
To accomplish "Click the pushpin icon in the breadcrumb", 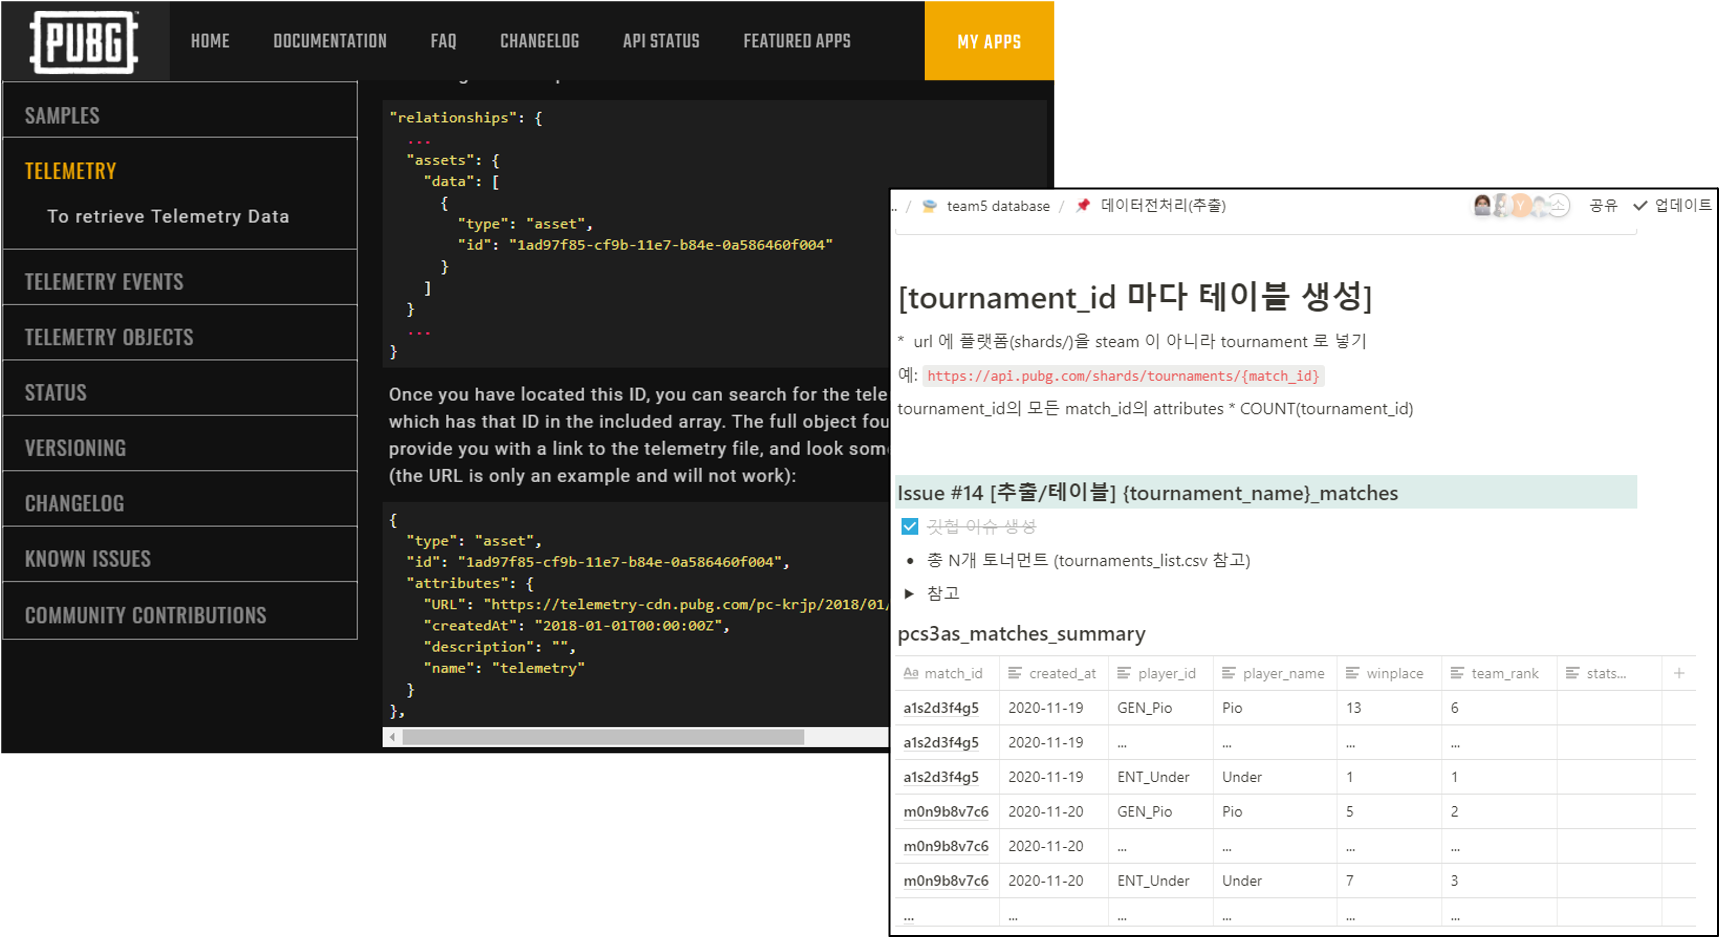I will coord(1083,205).
